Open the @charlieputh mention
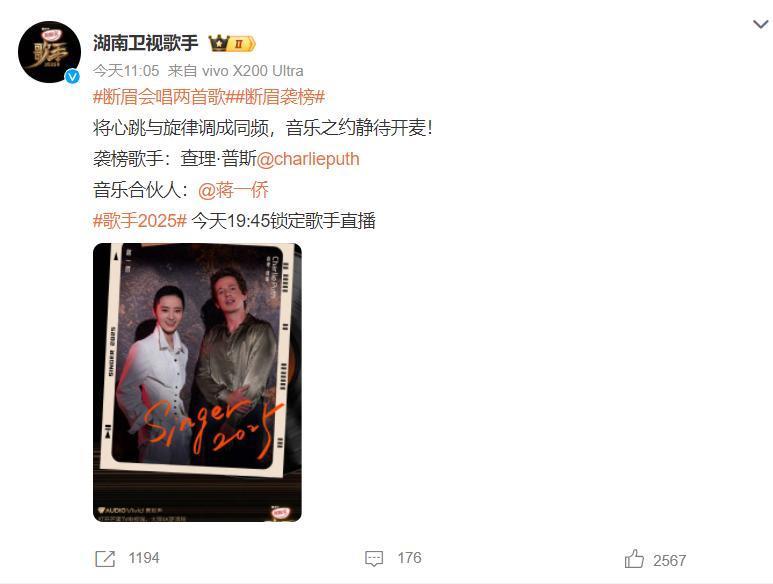Viewport: 773px width, 584px height. (x=308, y=159)
